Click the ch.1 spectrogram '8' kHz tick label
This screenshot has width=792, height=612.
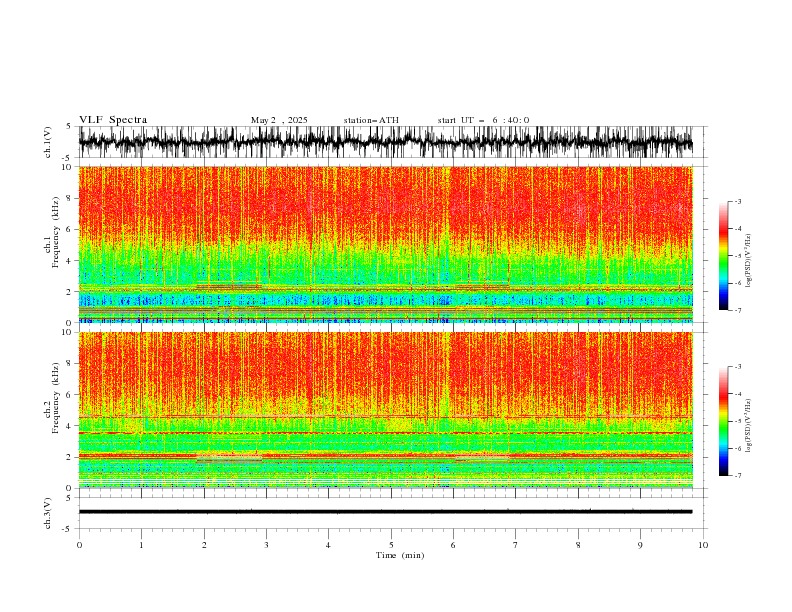(71, 198)
